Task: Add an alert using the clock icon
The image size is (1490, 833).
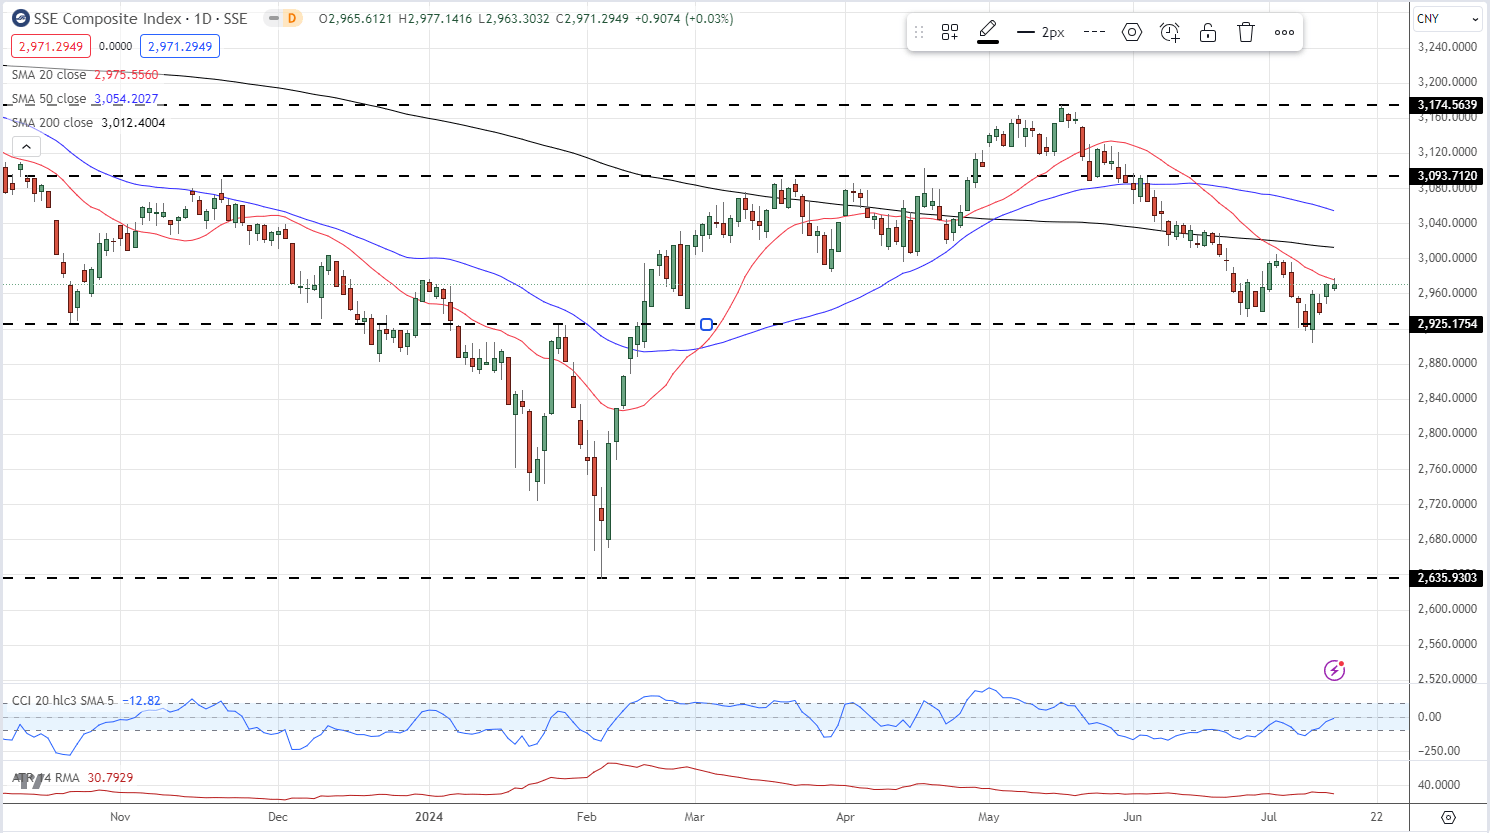Action: 1170,32
